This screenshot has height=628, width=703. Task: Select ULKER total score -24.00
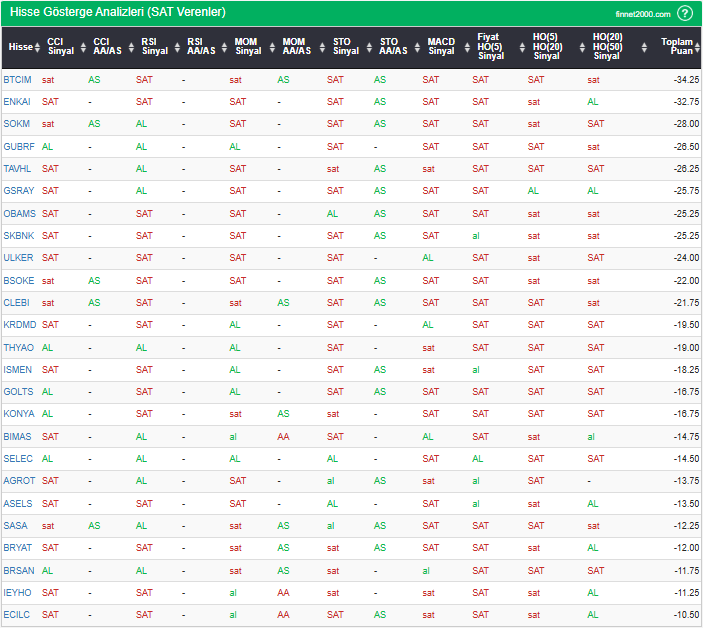pos(686,258)
